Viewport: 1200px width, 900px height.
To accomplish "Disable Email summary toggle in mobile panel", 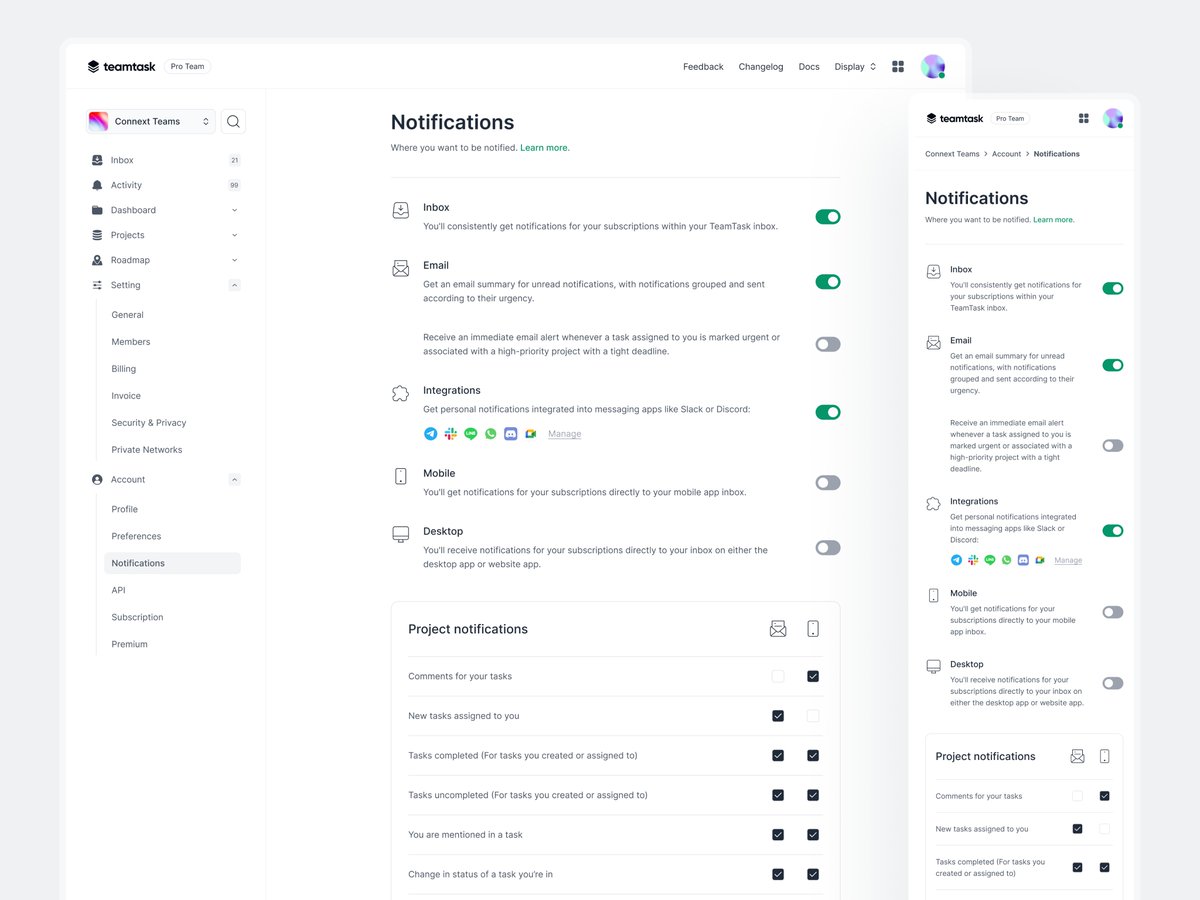I will tap(1113, 365).
